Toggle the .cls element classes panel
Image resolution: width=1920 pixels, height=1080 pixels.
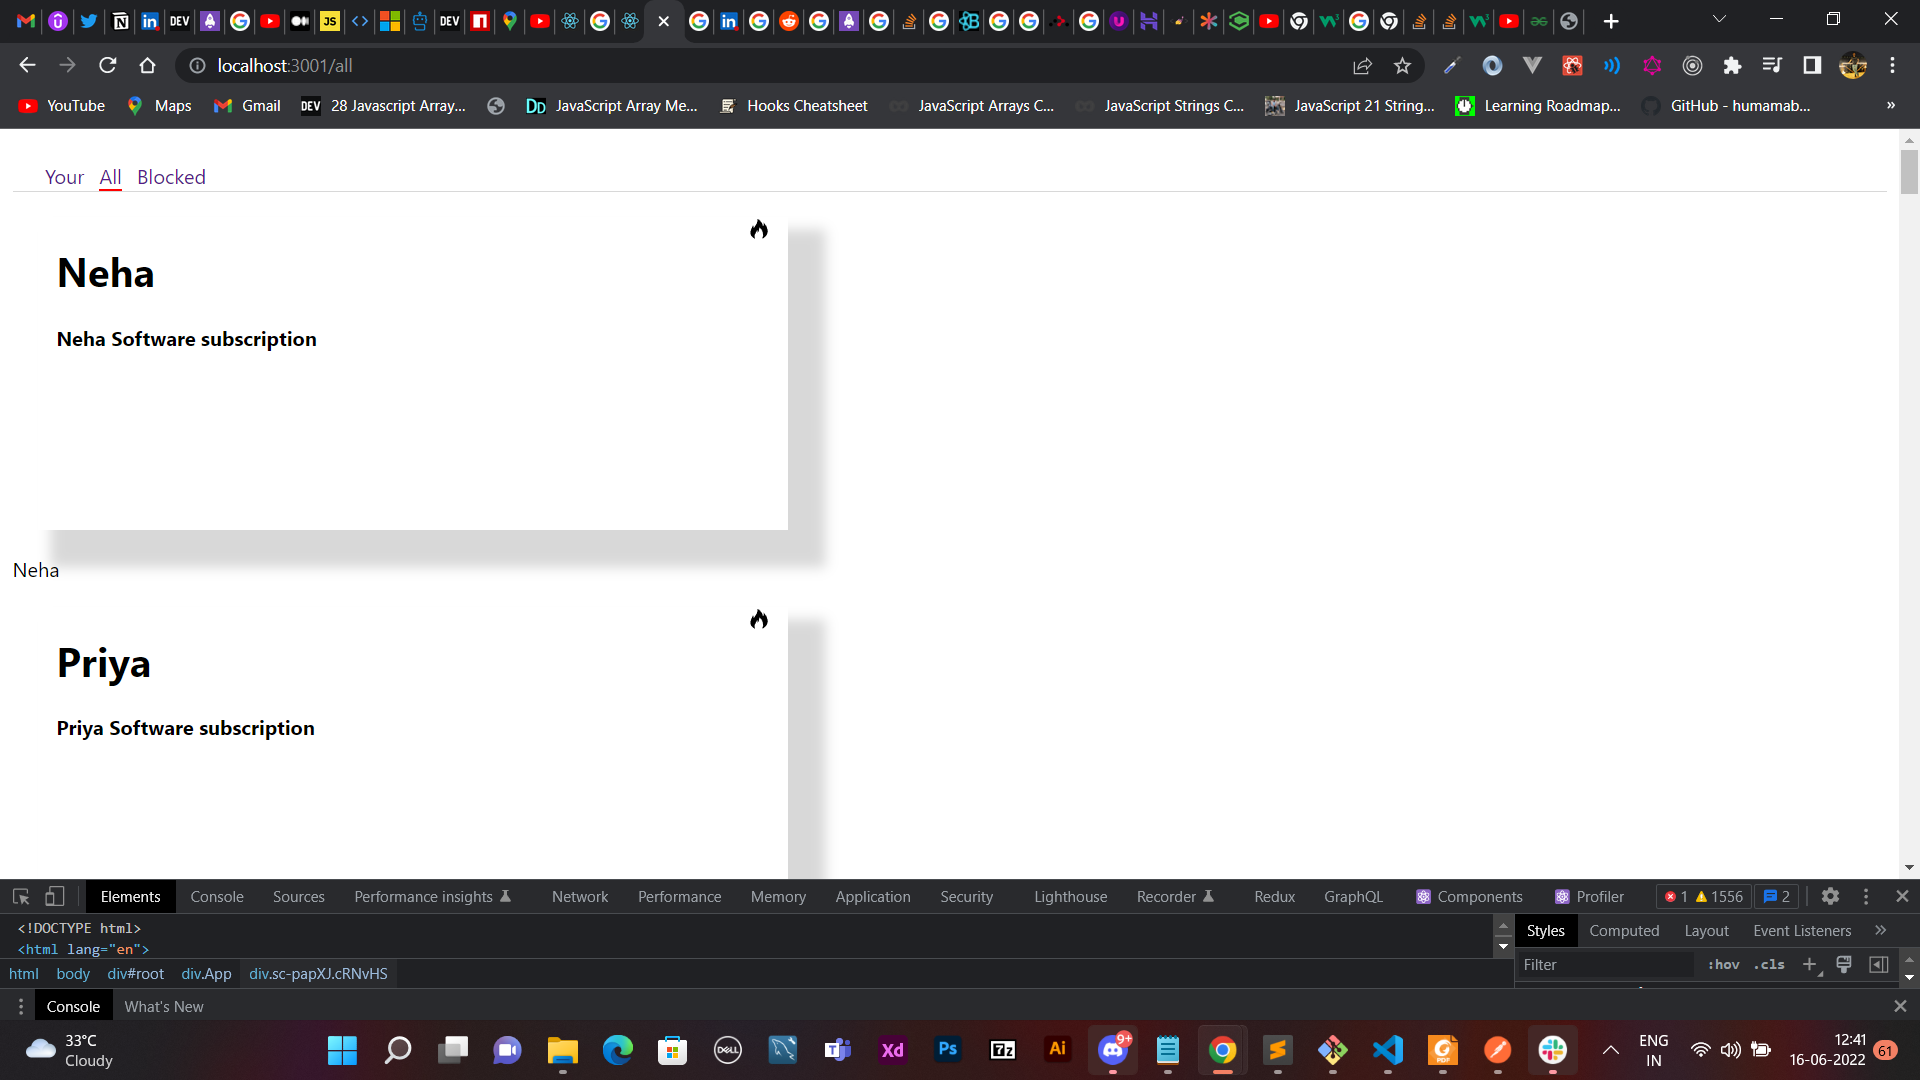[x=1769, y=965]
